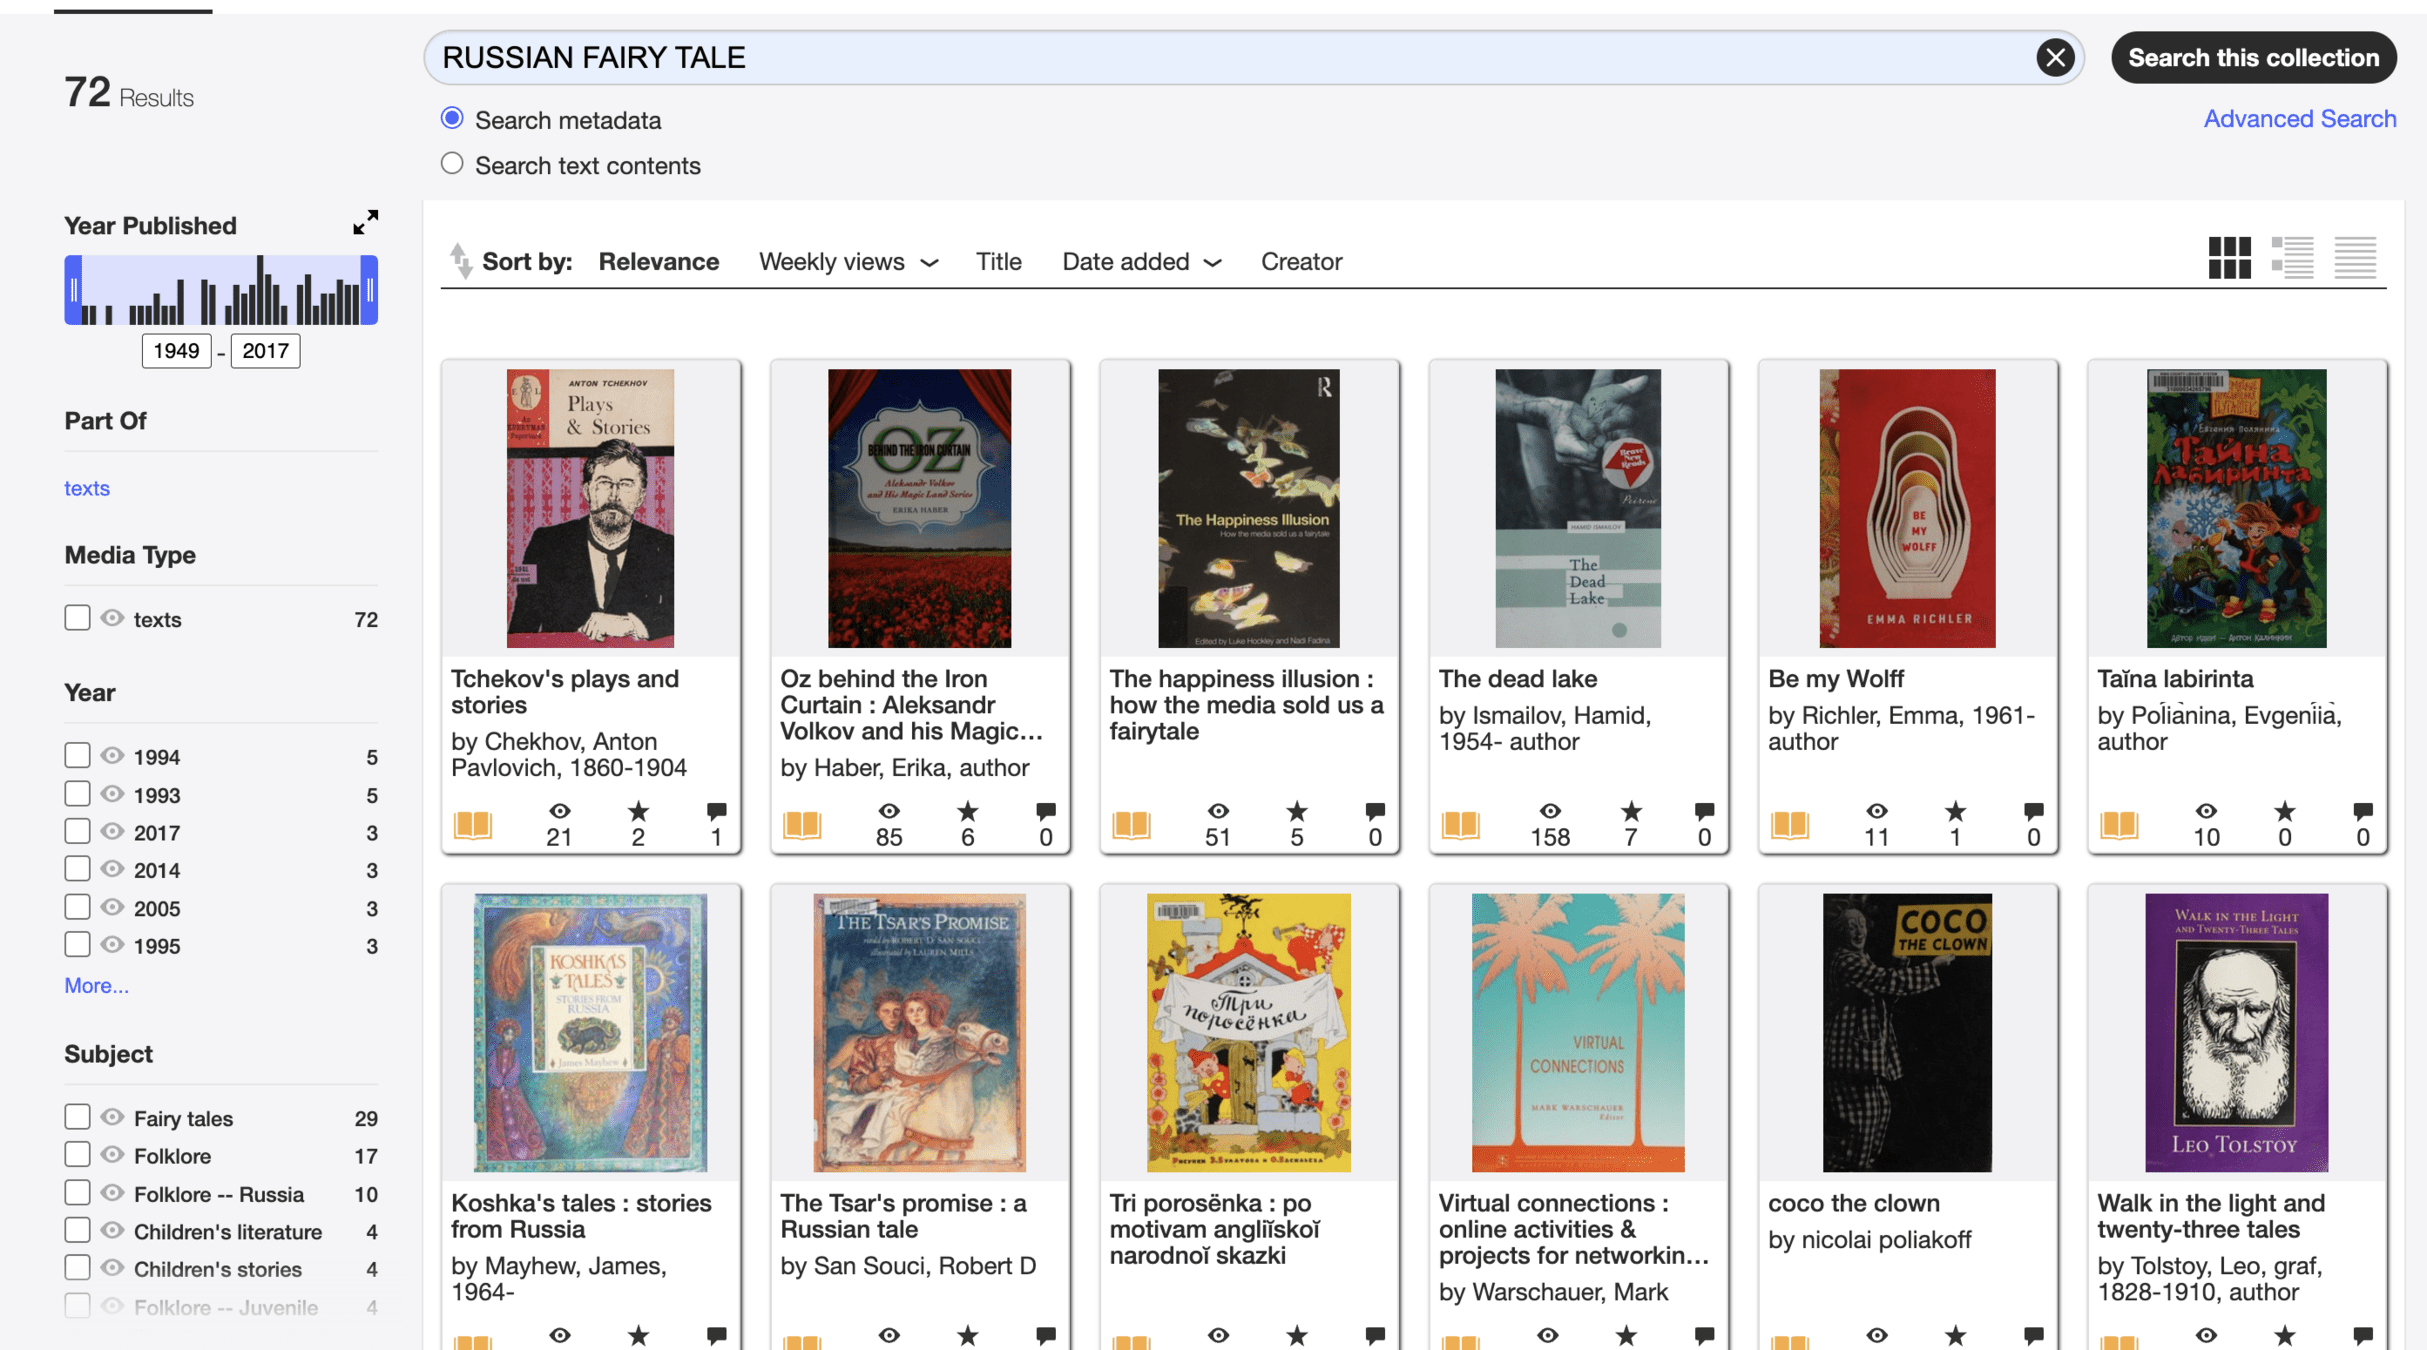Sort results by Title
This screenshot has width=2427, height=1350.
tap(998, 262)
